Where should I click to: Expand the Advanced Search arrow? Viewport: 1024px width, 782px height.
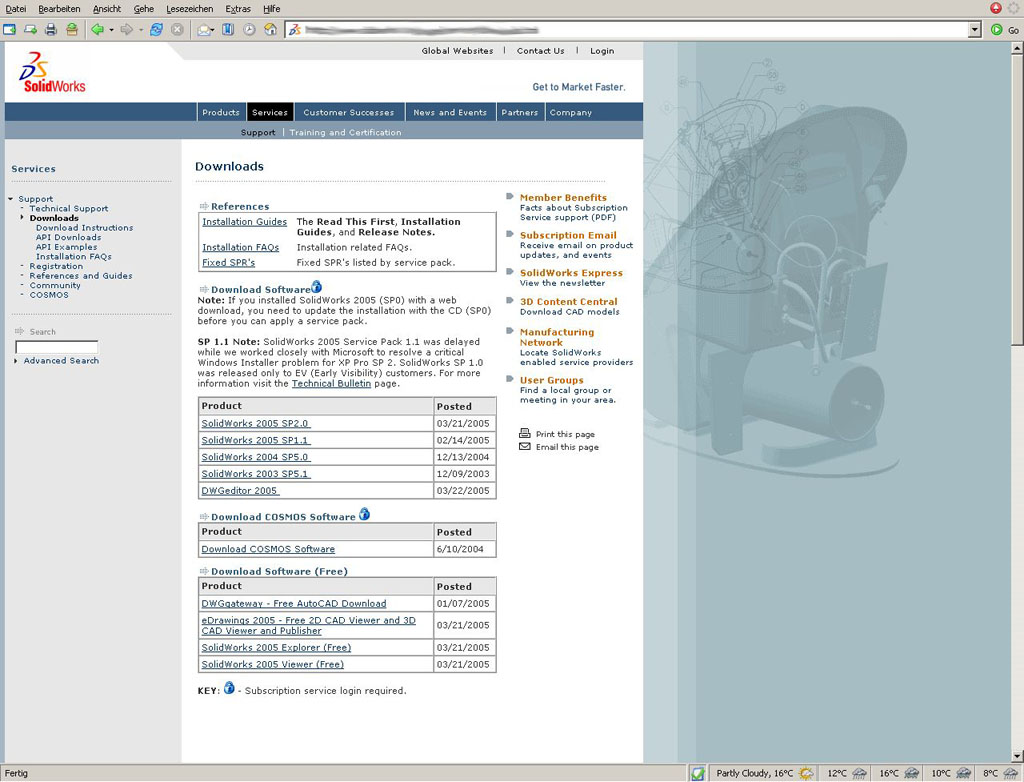pyautogui.click(x=16, y=361)
